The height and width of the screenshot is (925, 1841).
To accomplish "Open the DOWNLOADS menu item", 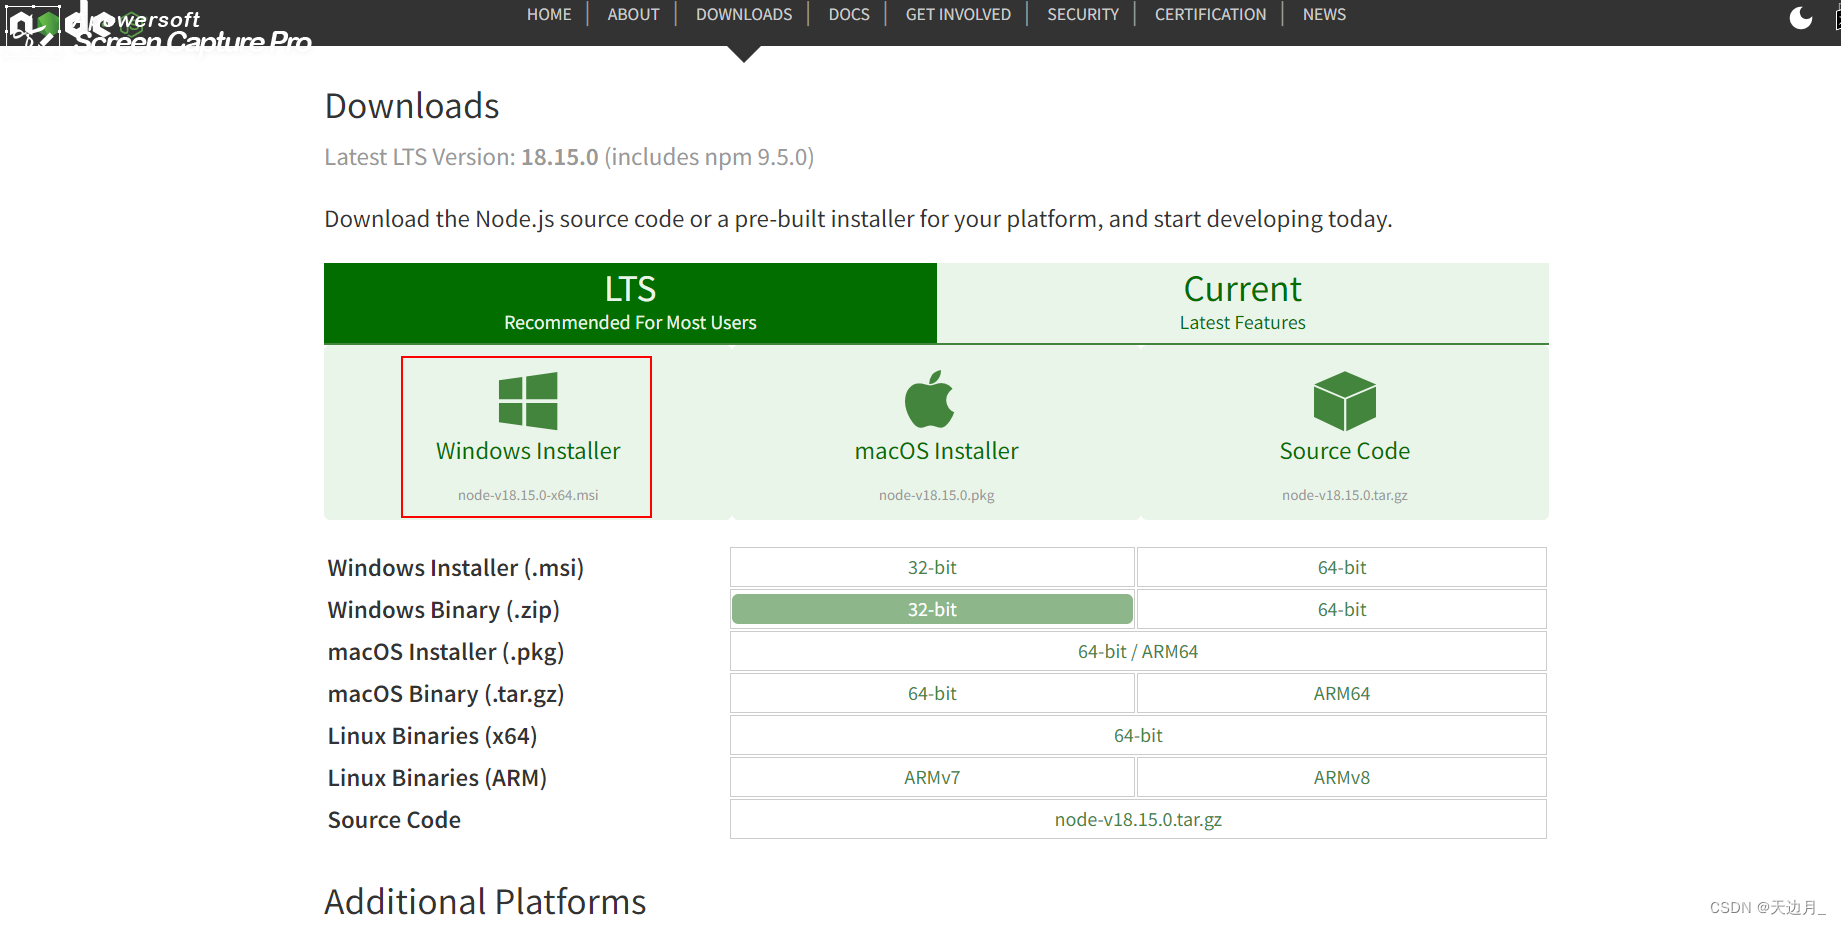I will point(744,15).
